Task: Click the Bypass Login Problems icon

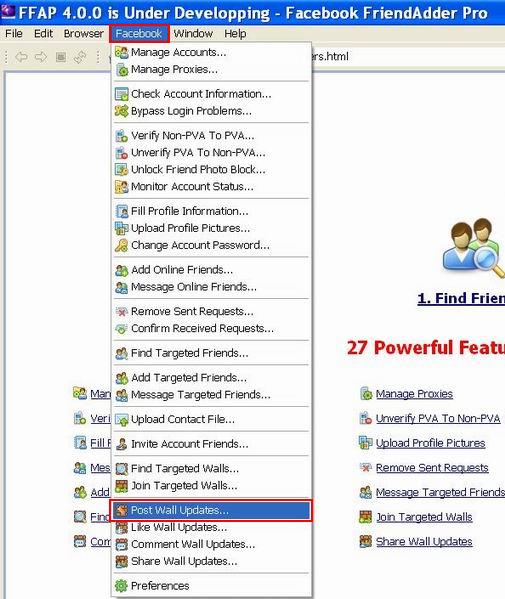Action: click(121, 111)
